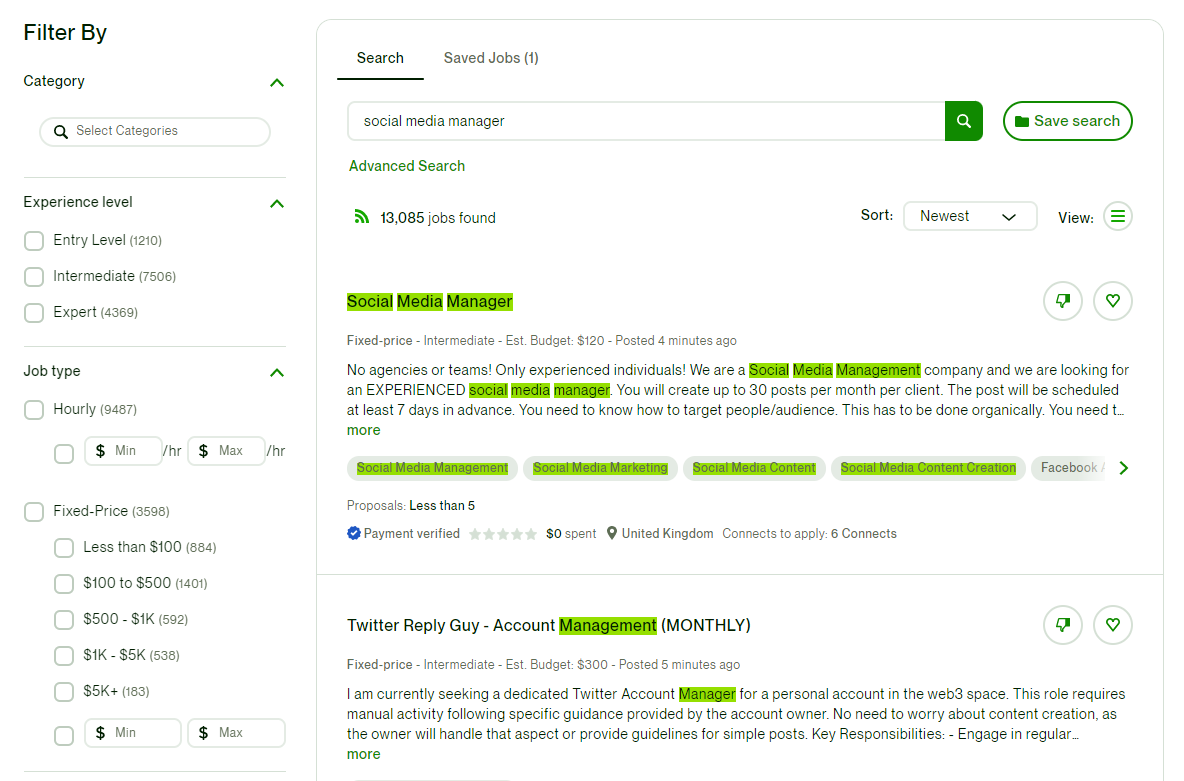This screenshot has width=1184, height=781.
Task: Click the RSS feed icon near jobs found
Action: (362, 216)
